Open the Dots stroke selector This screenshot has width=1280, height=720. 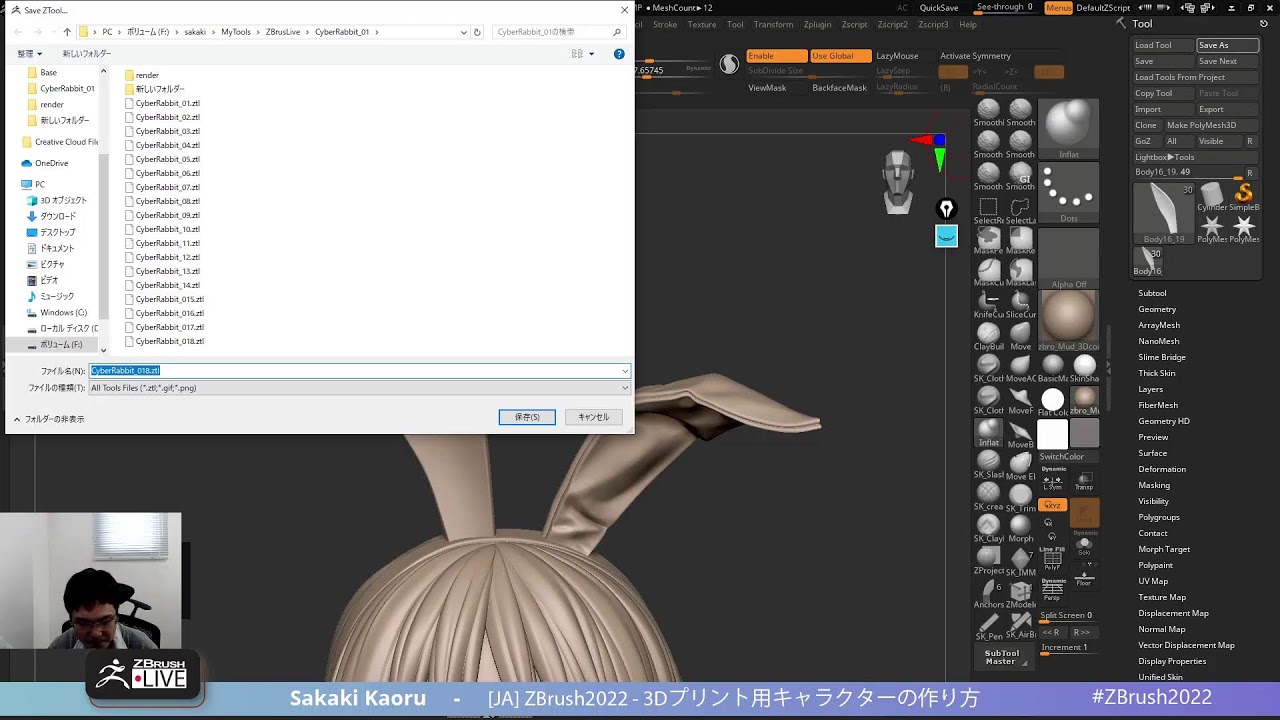coord(1068,193)
